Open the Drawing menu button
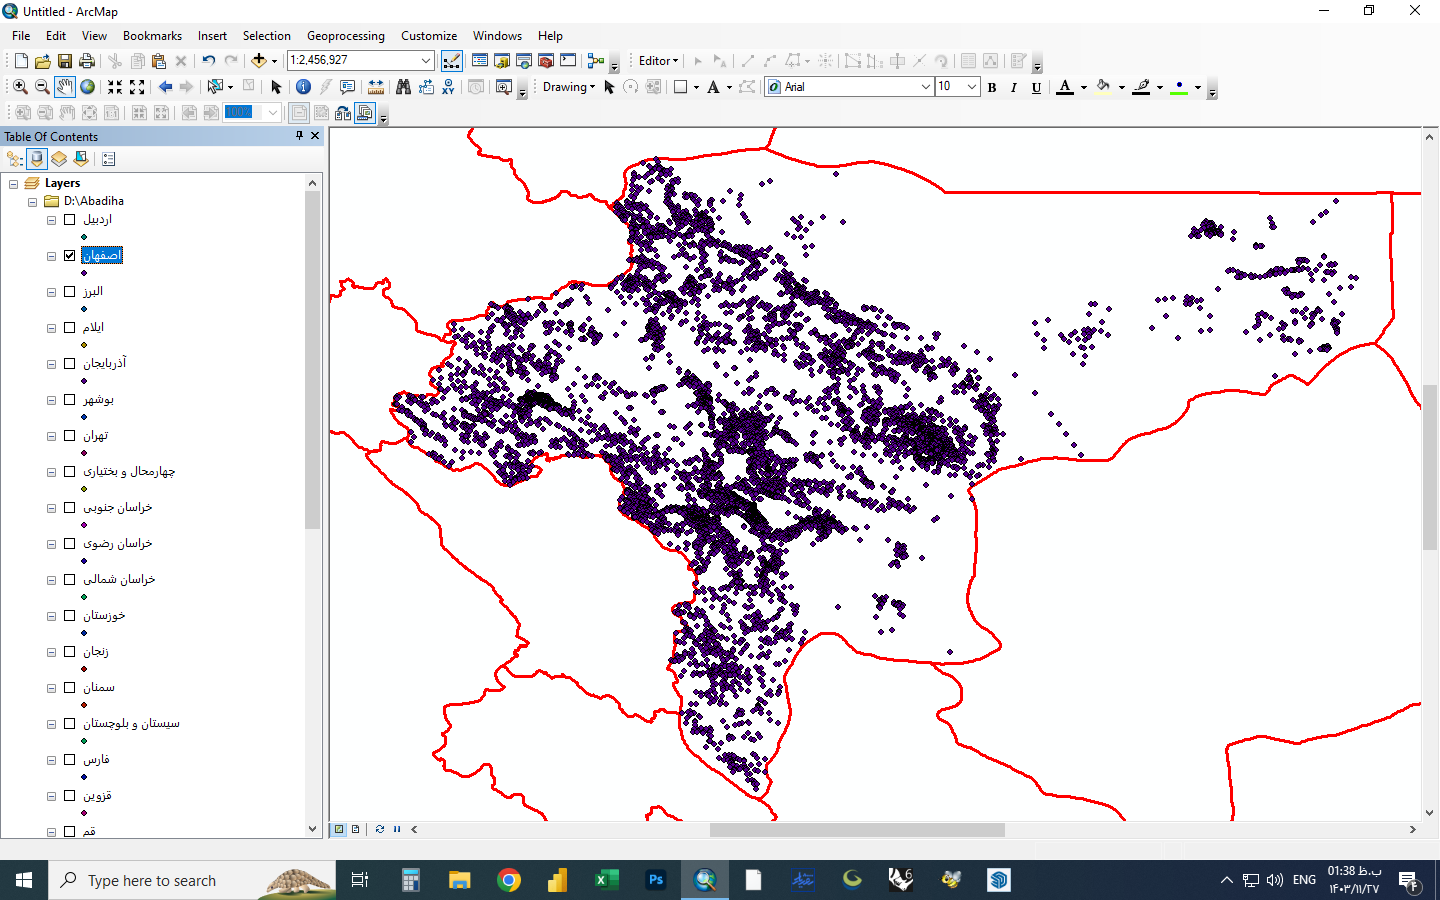The width and height of the screenshot is (1440, 900). pos(568,87)
